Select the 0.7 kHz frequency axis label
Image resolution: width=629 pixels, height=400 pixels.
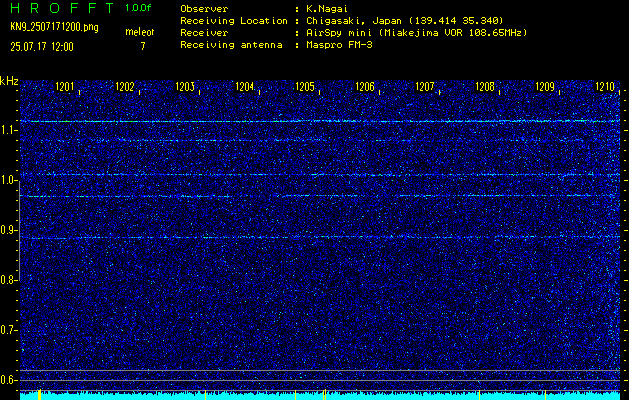click(x=8, y=330)
